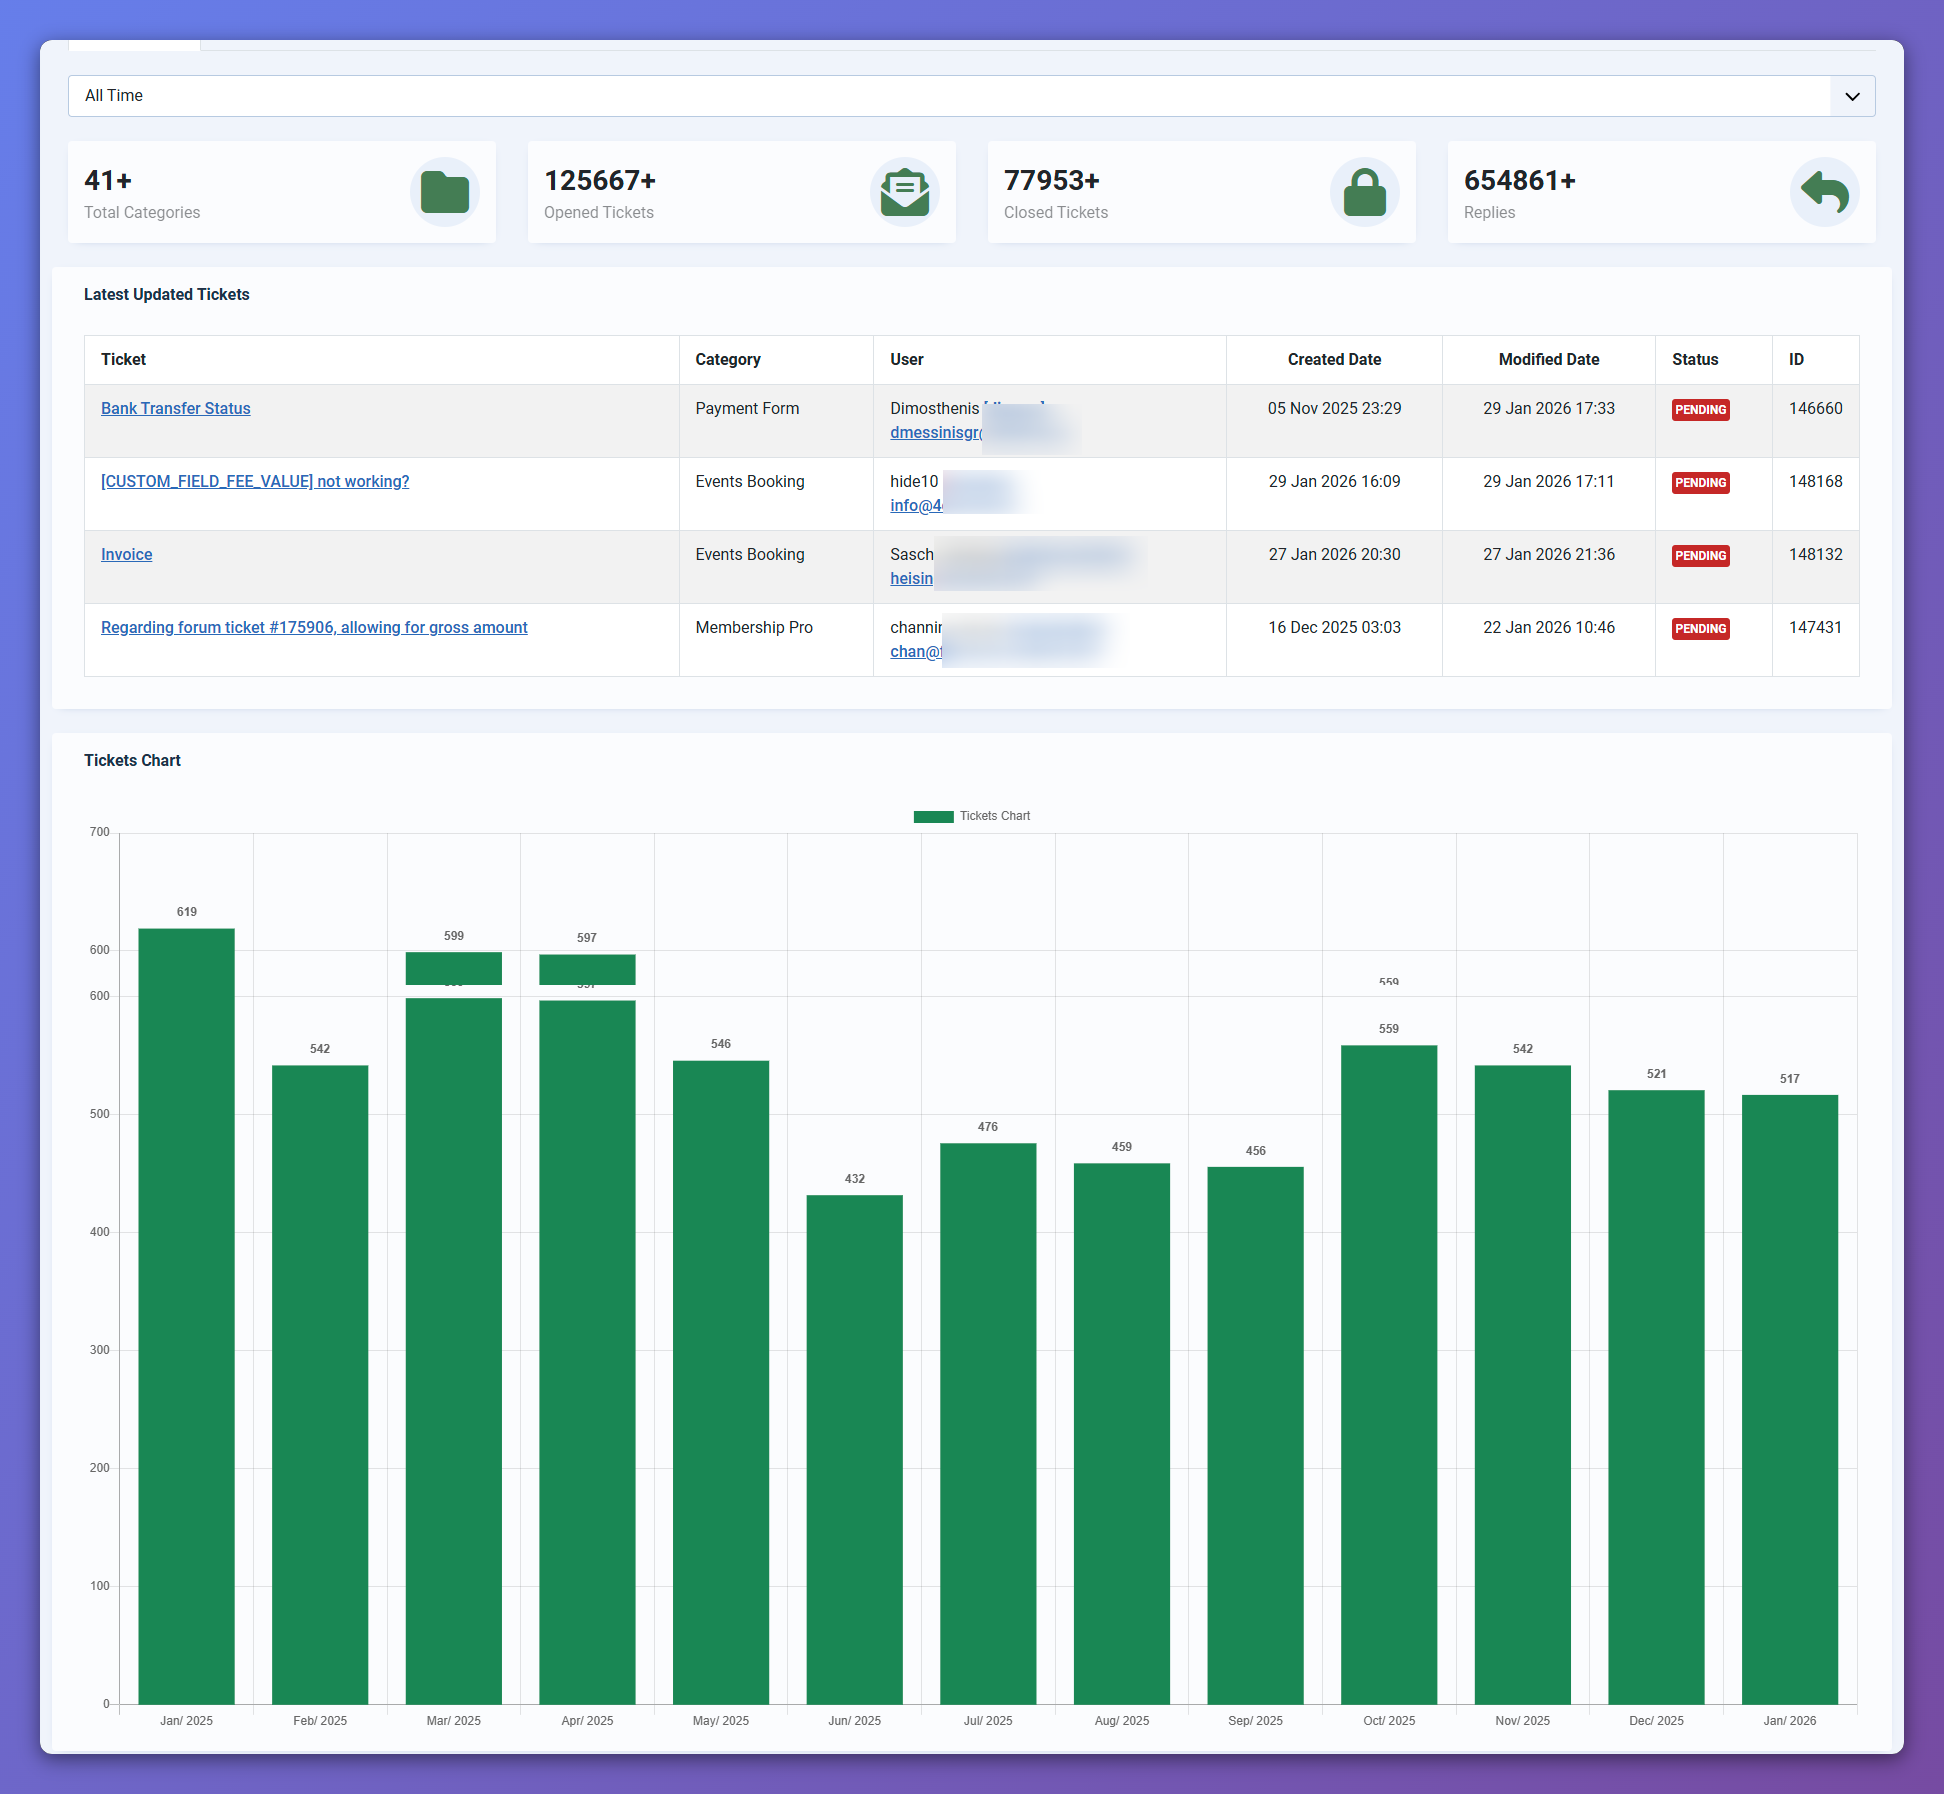Open ticket regarding forum ticket #175906

[x=314, y=627]
